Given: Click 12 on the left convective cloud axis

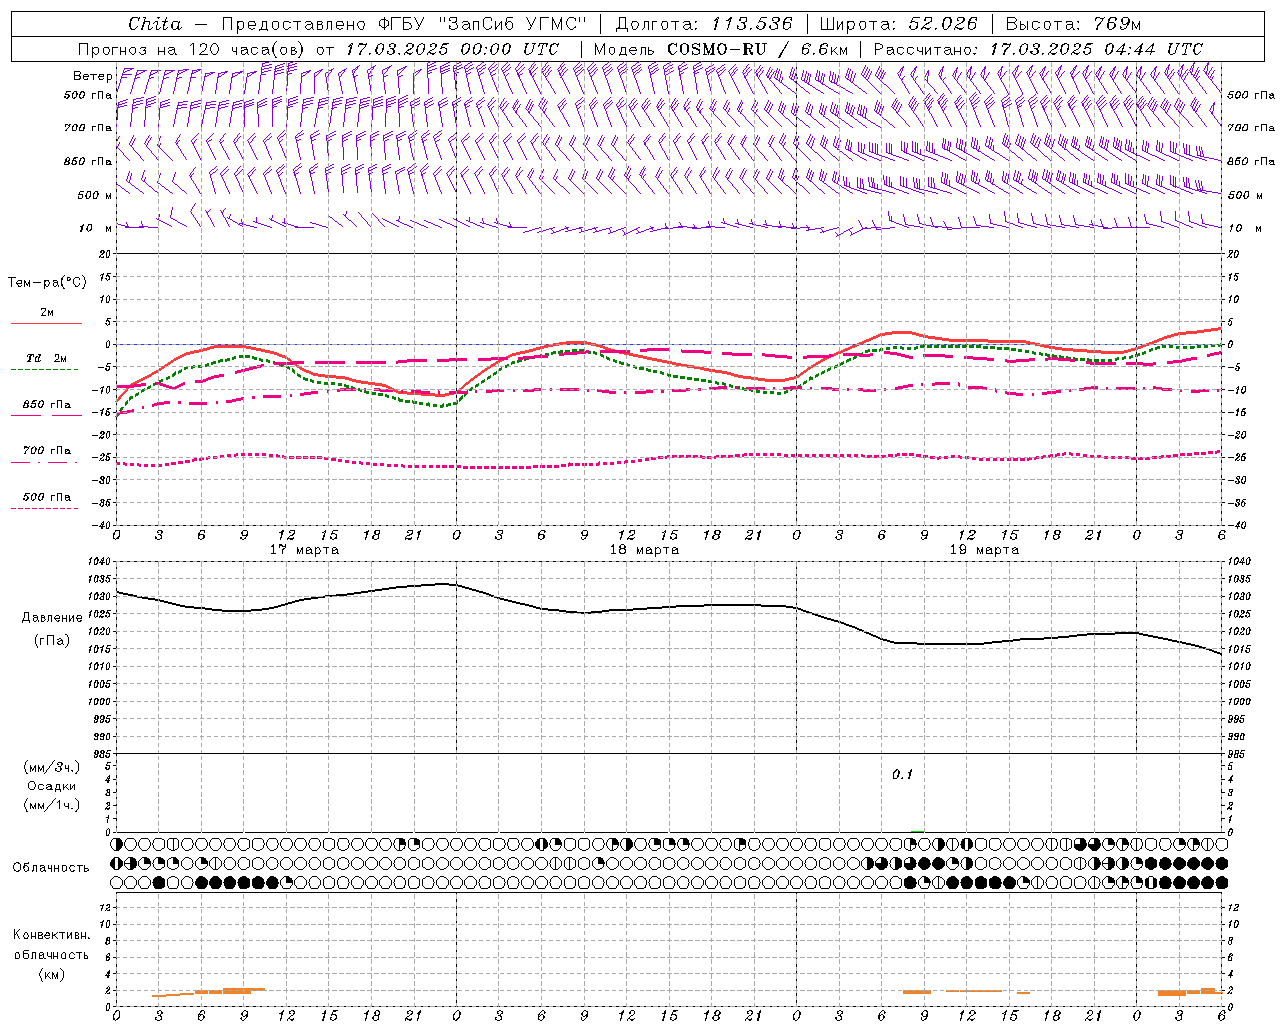Looking at the screenshot, I should coord(106,907).
